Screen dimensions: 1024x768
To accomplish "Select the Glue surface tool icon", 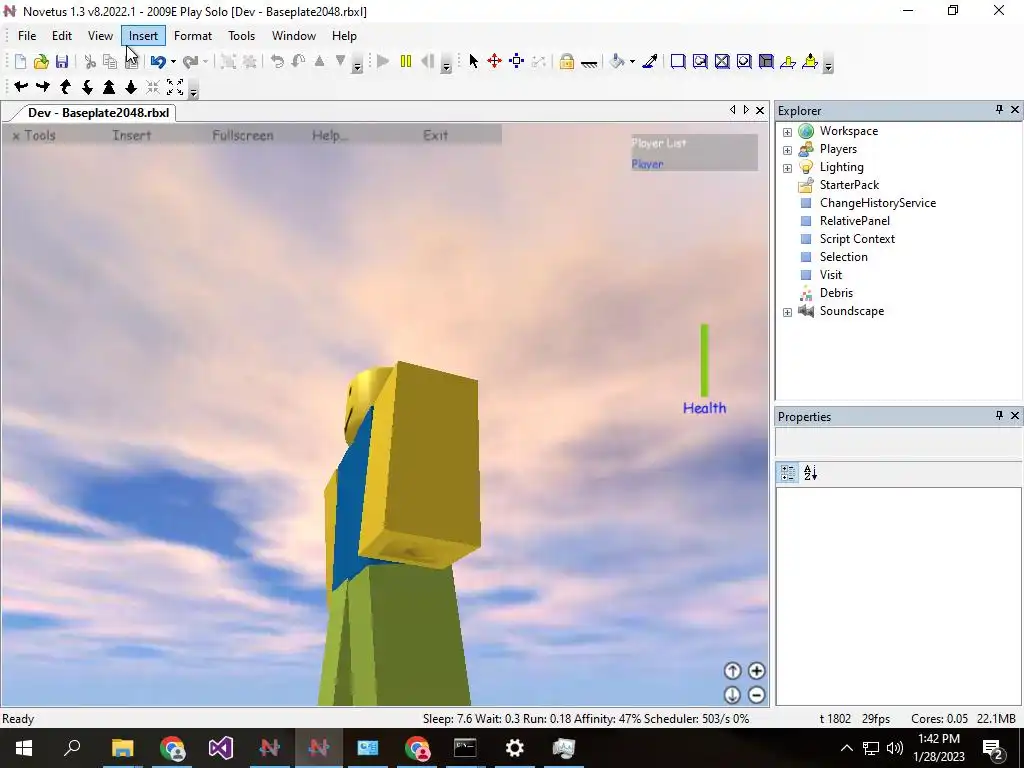I will pyautogui.click(x=700, y=61).
